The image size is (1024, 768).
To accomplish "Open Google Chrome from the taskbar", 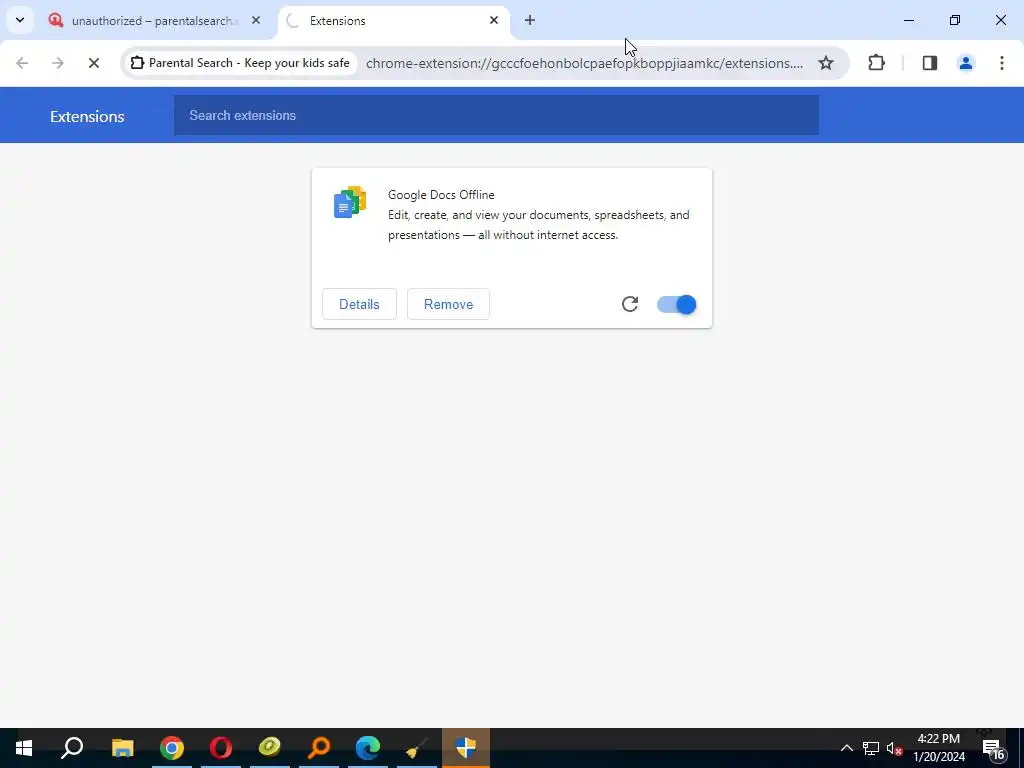I will 172,748.
